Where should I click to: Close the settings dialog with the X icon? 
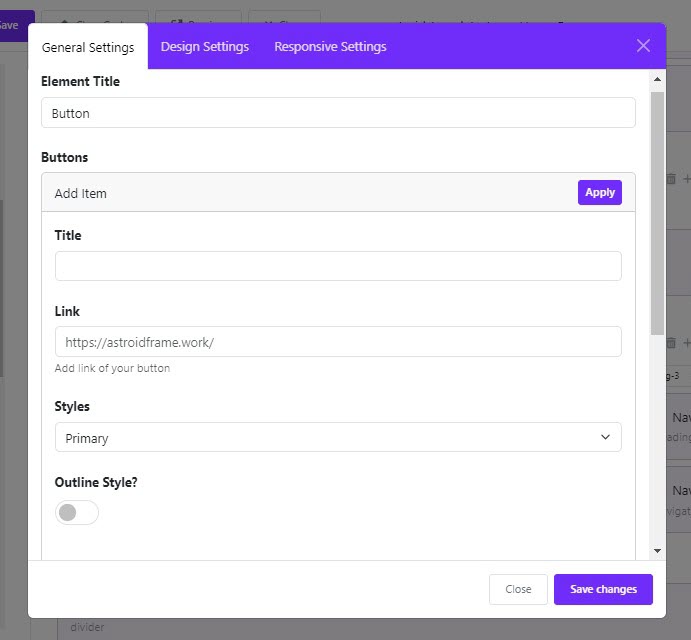[x=643, y=45]
